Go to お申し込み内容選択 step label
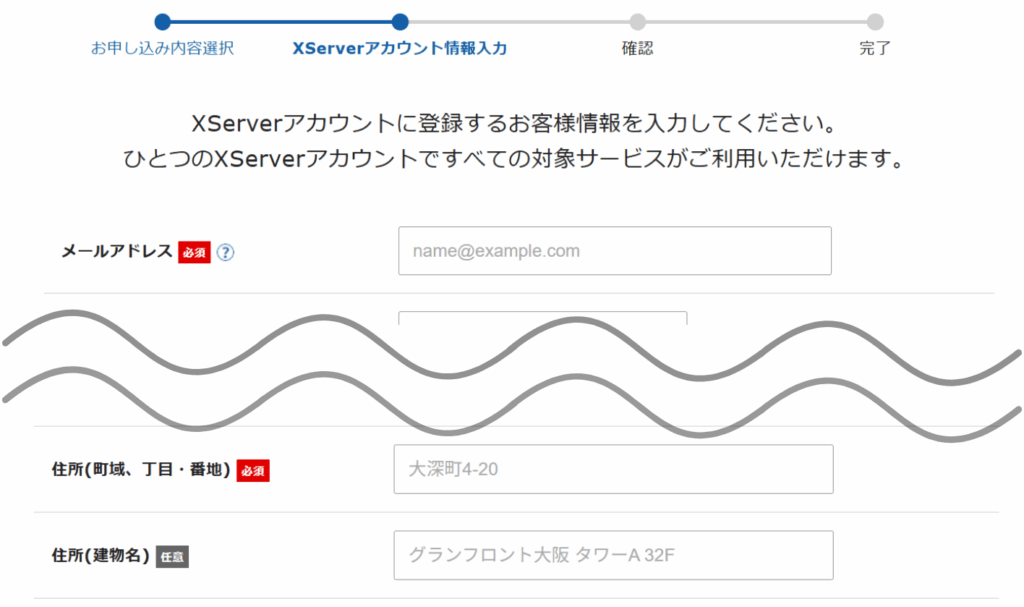1024x607 pixels. (162, 48)
